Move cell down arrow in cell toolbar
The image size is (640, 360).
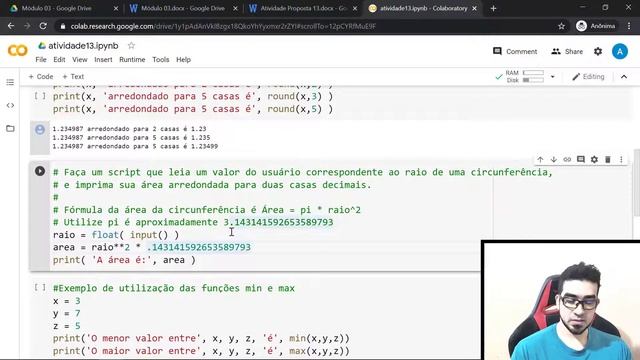[554, 160]
